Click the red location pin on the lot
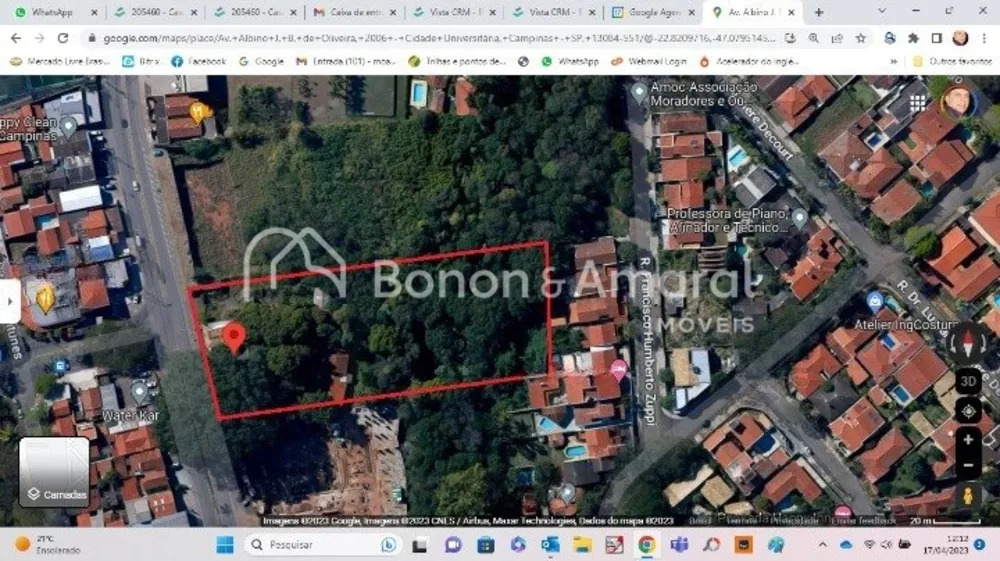Viewport: 1000px width, 561px height. pyautogui.click(x=234, y=338)
